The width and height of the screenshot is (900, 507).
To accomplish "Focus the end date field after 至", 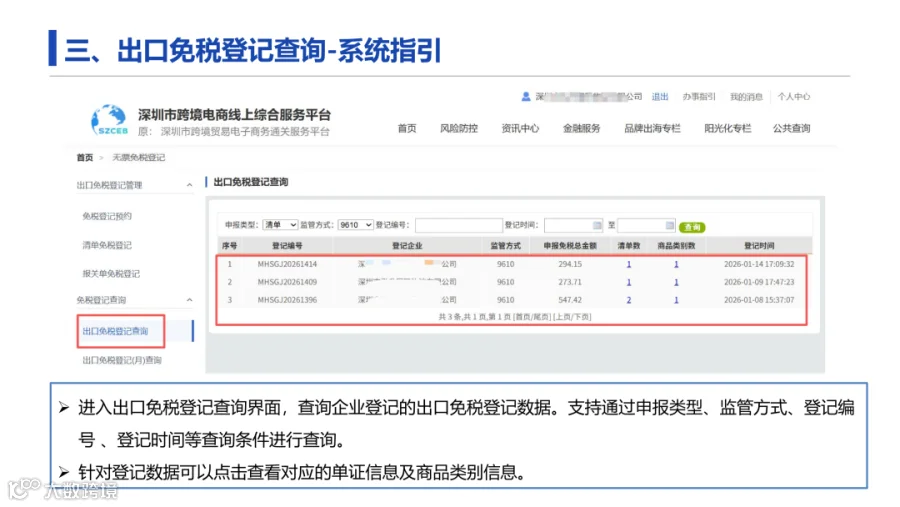I will point(646,225).
